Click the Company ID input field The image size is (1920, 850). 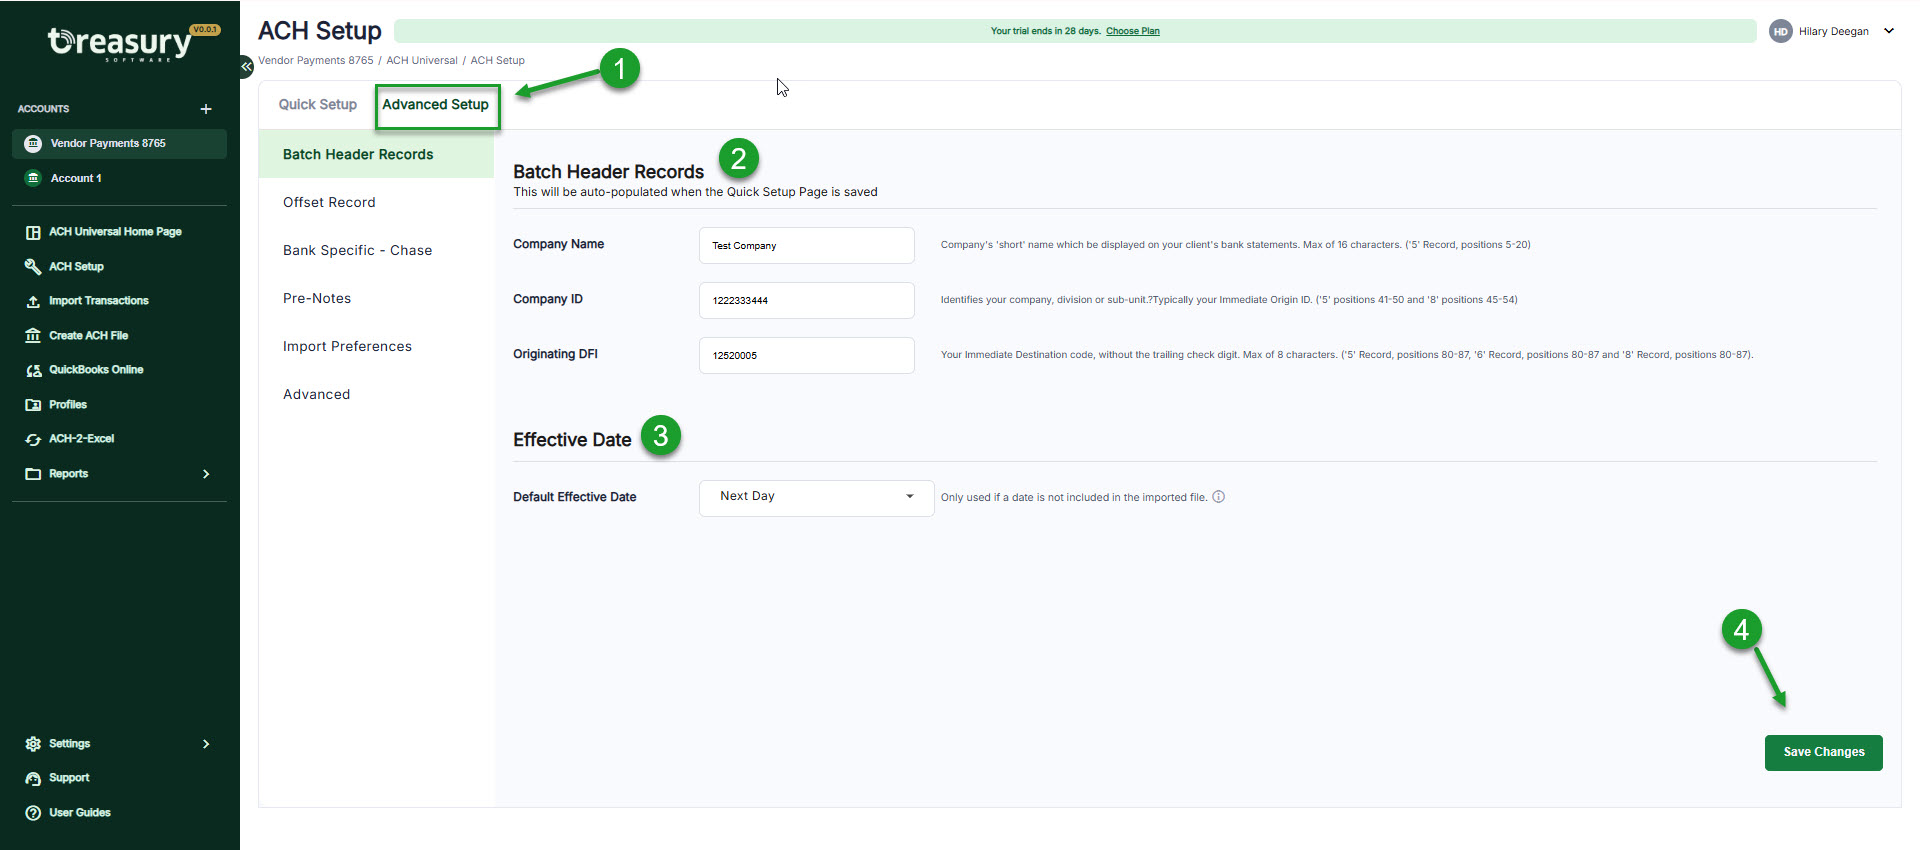(x=806, y=301)
